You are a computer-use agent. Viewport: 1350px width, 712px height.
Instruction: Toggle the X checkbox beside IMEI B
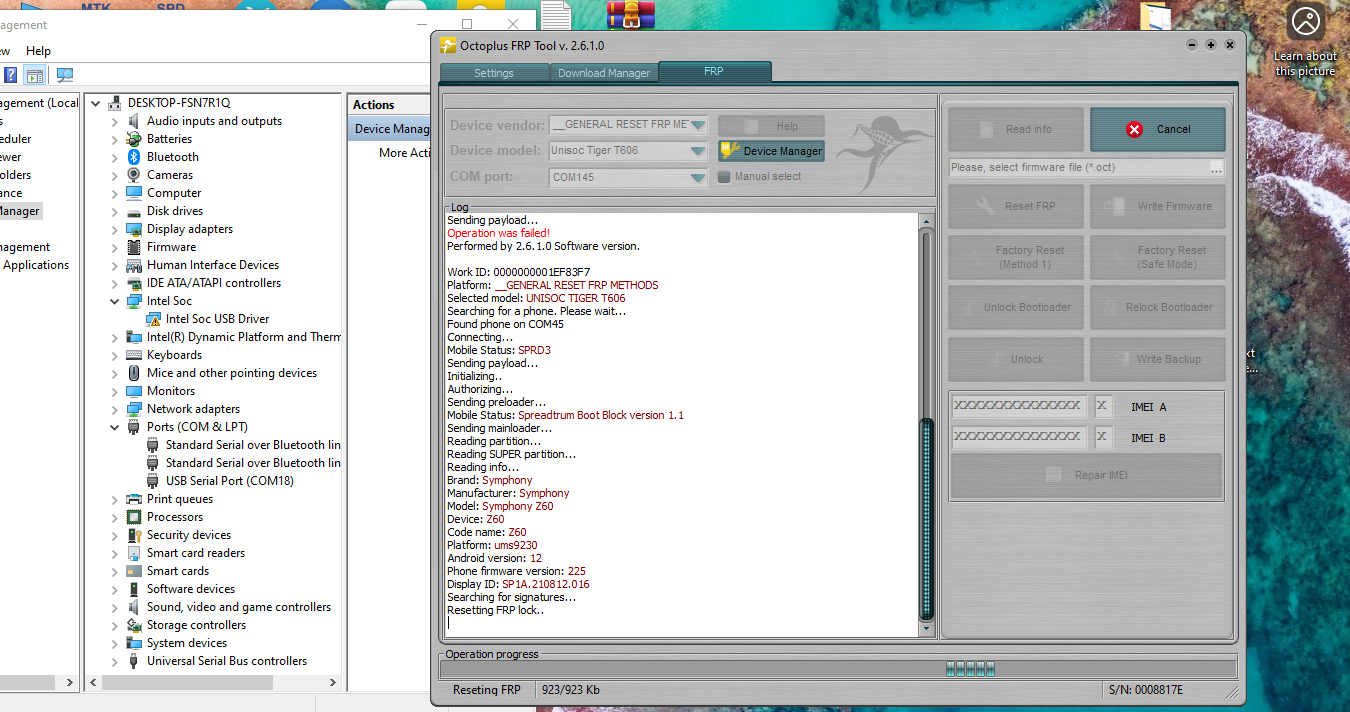[x=1103, y=437]
